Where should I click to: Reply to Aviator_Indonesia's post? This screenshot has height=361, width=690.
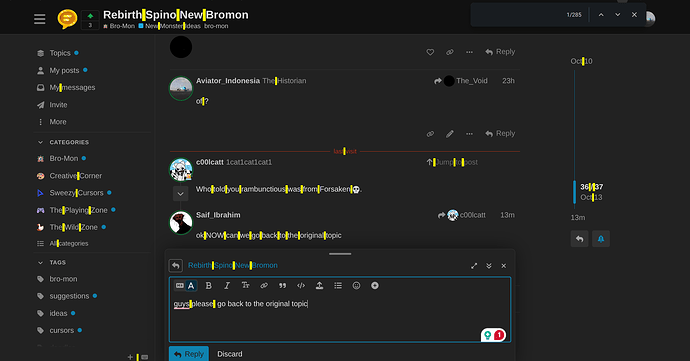pyautogui.click(x=500, y=133)
